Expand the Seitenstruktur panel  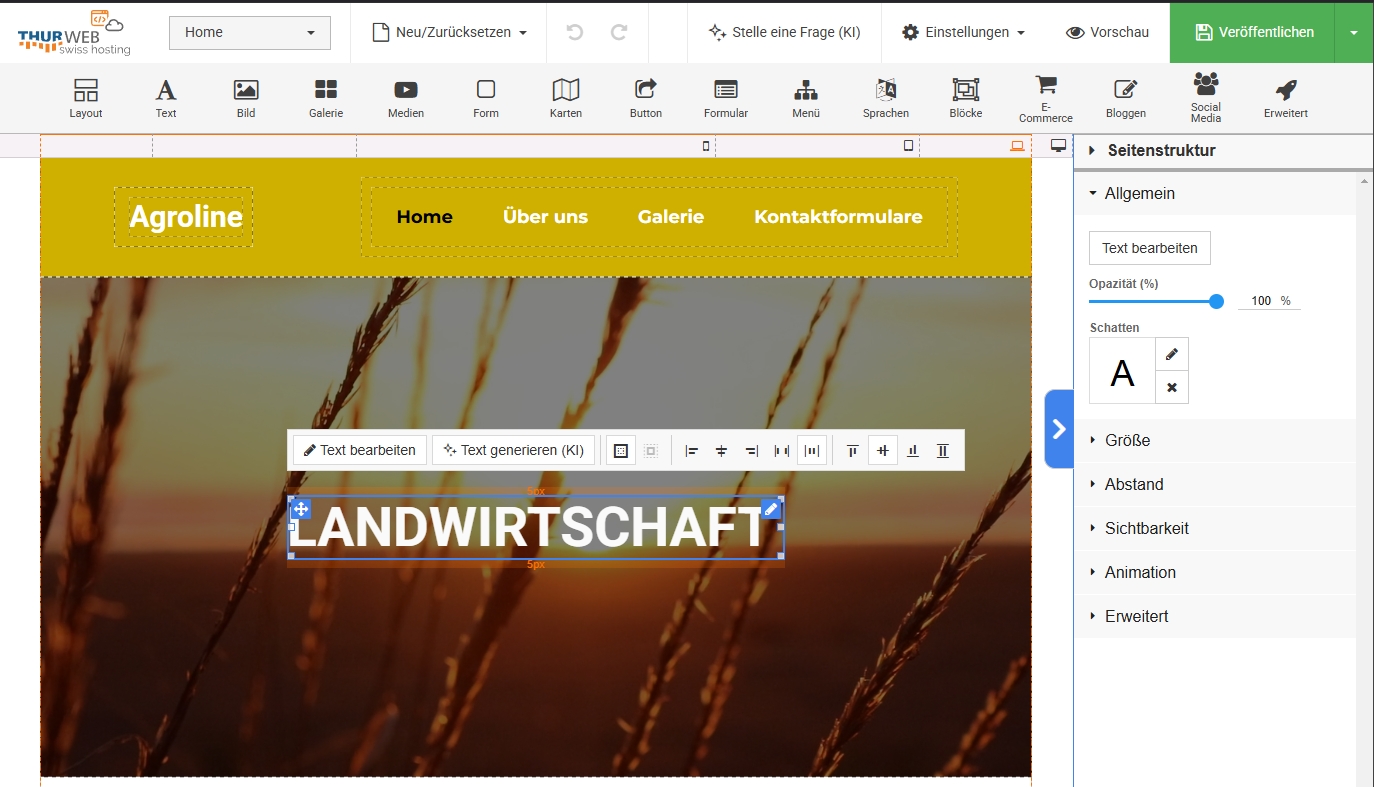coord(1160,151)
